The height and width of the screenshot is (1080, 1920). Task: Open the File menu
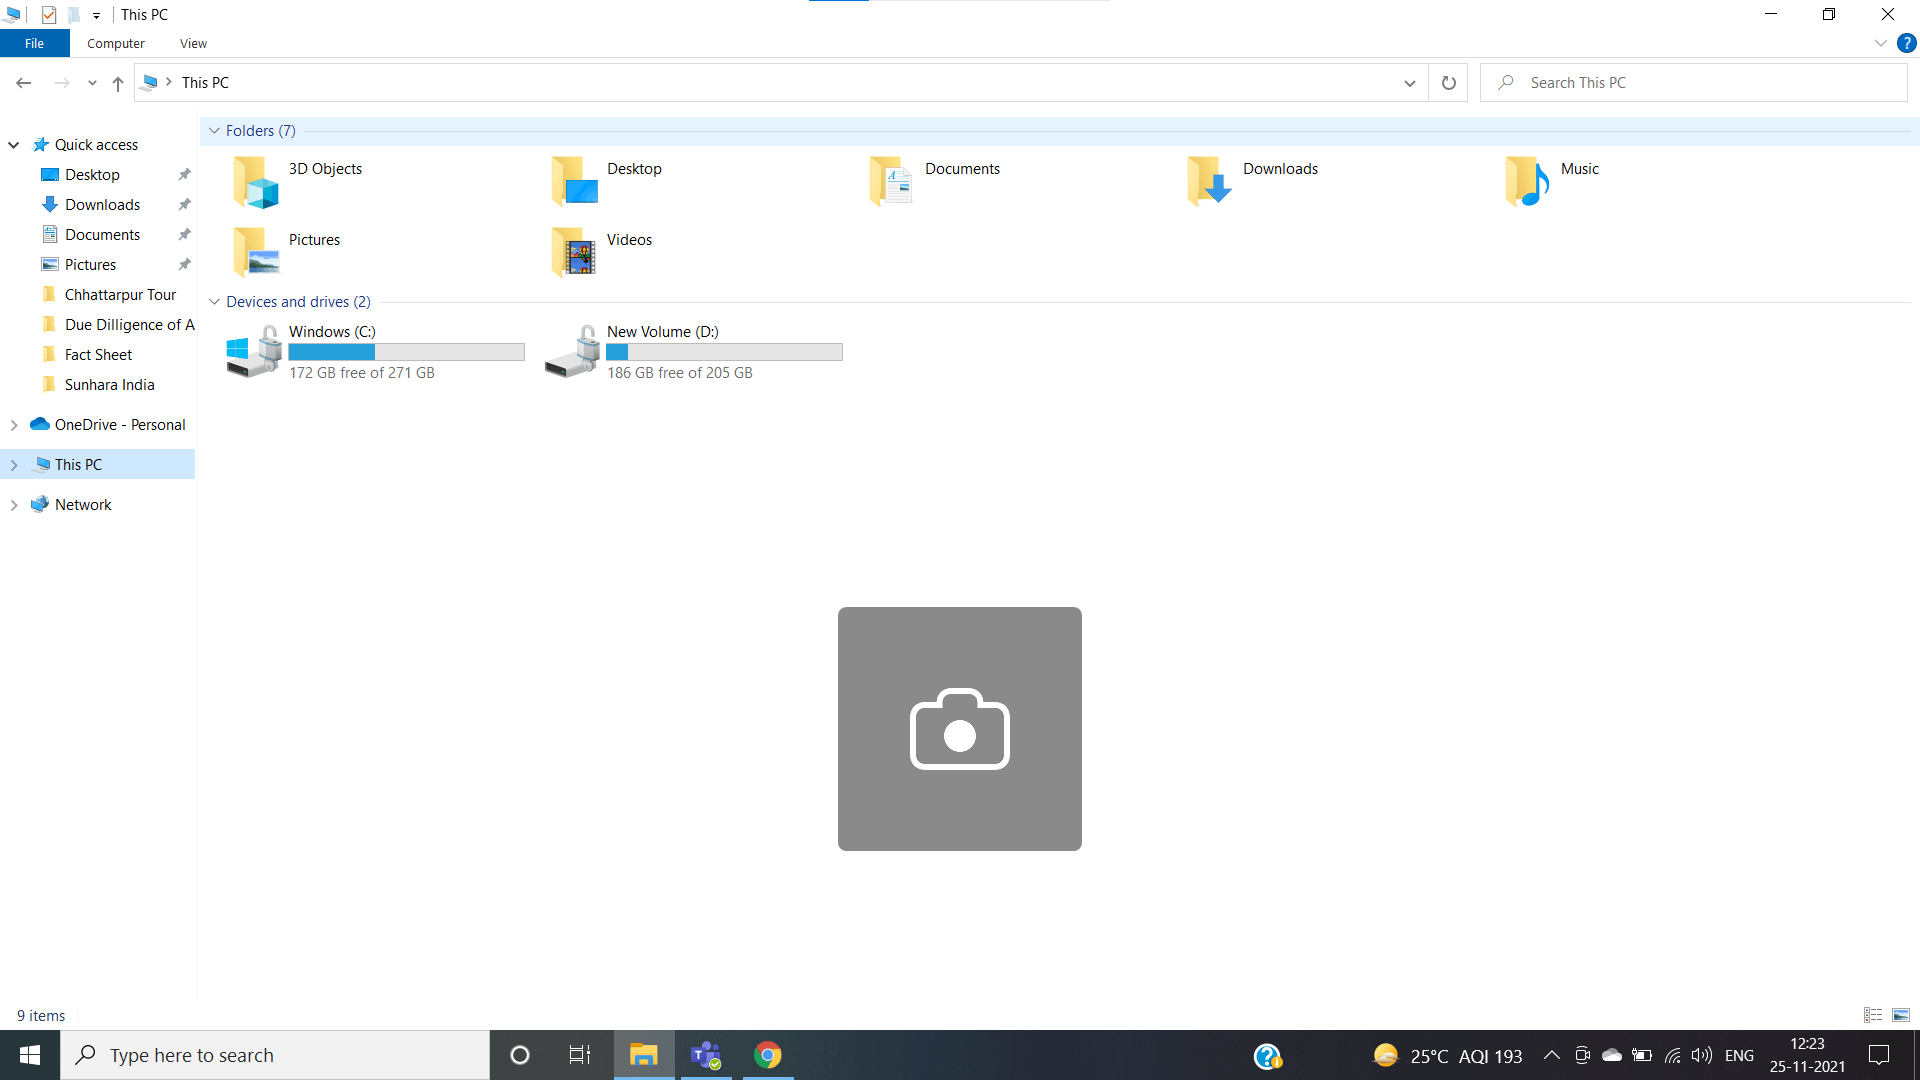pos(34,43)
